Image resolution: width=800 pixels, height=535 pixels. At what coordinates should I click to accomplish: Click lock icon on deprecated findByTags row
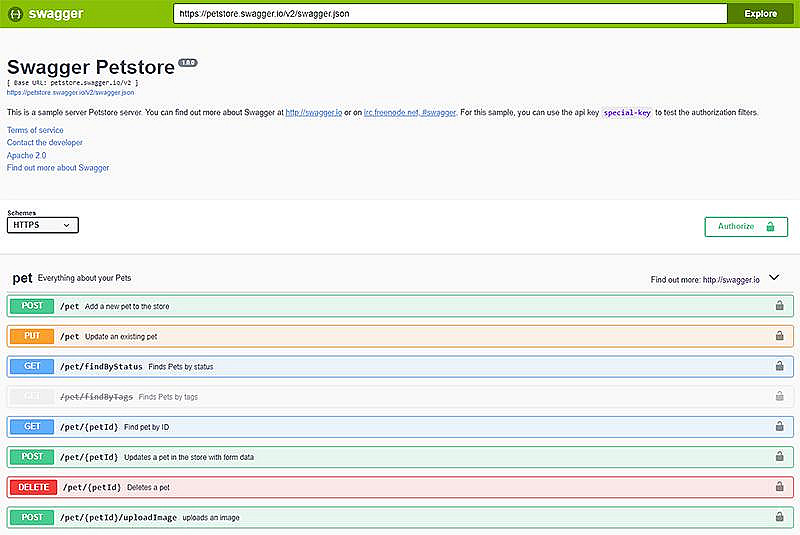click(x=779, y=396)
